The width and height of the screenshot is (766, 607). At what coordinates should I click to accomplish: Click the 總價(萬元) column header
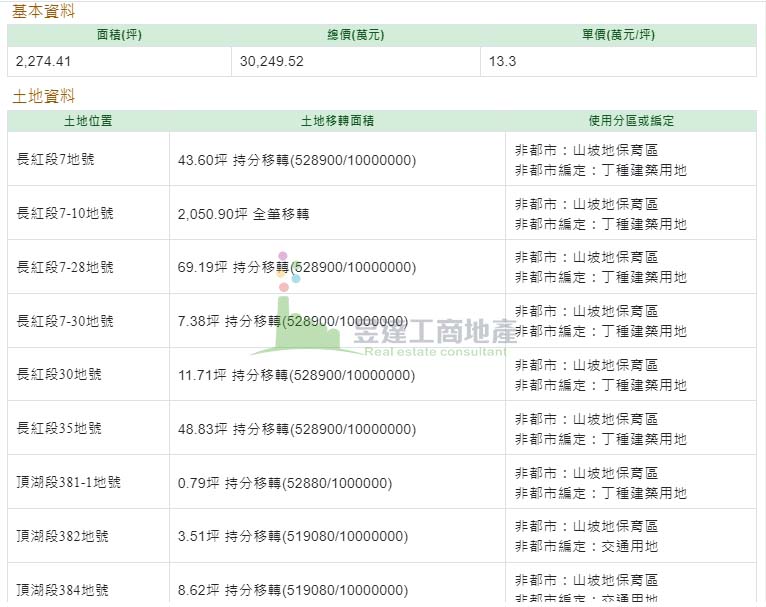pyautogui.click(x=355, y=35)
